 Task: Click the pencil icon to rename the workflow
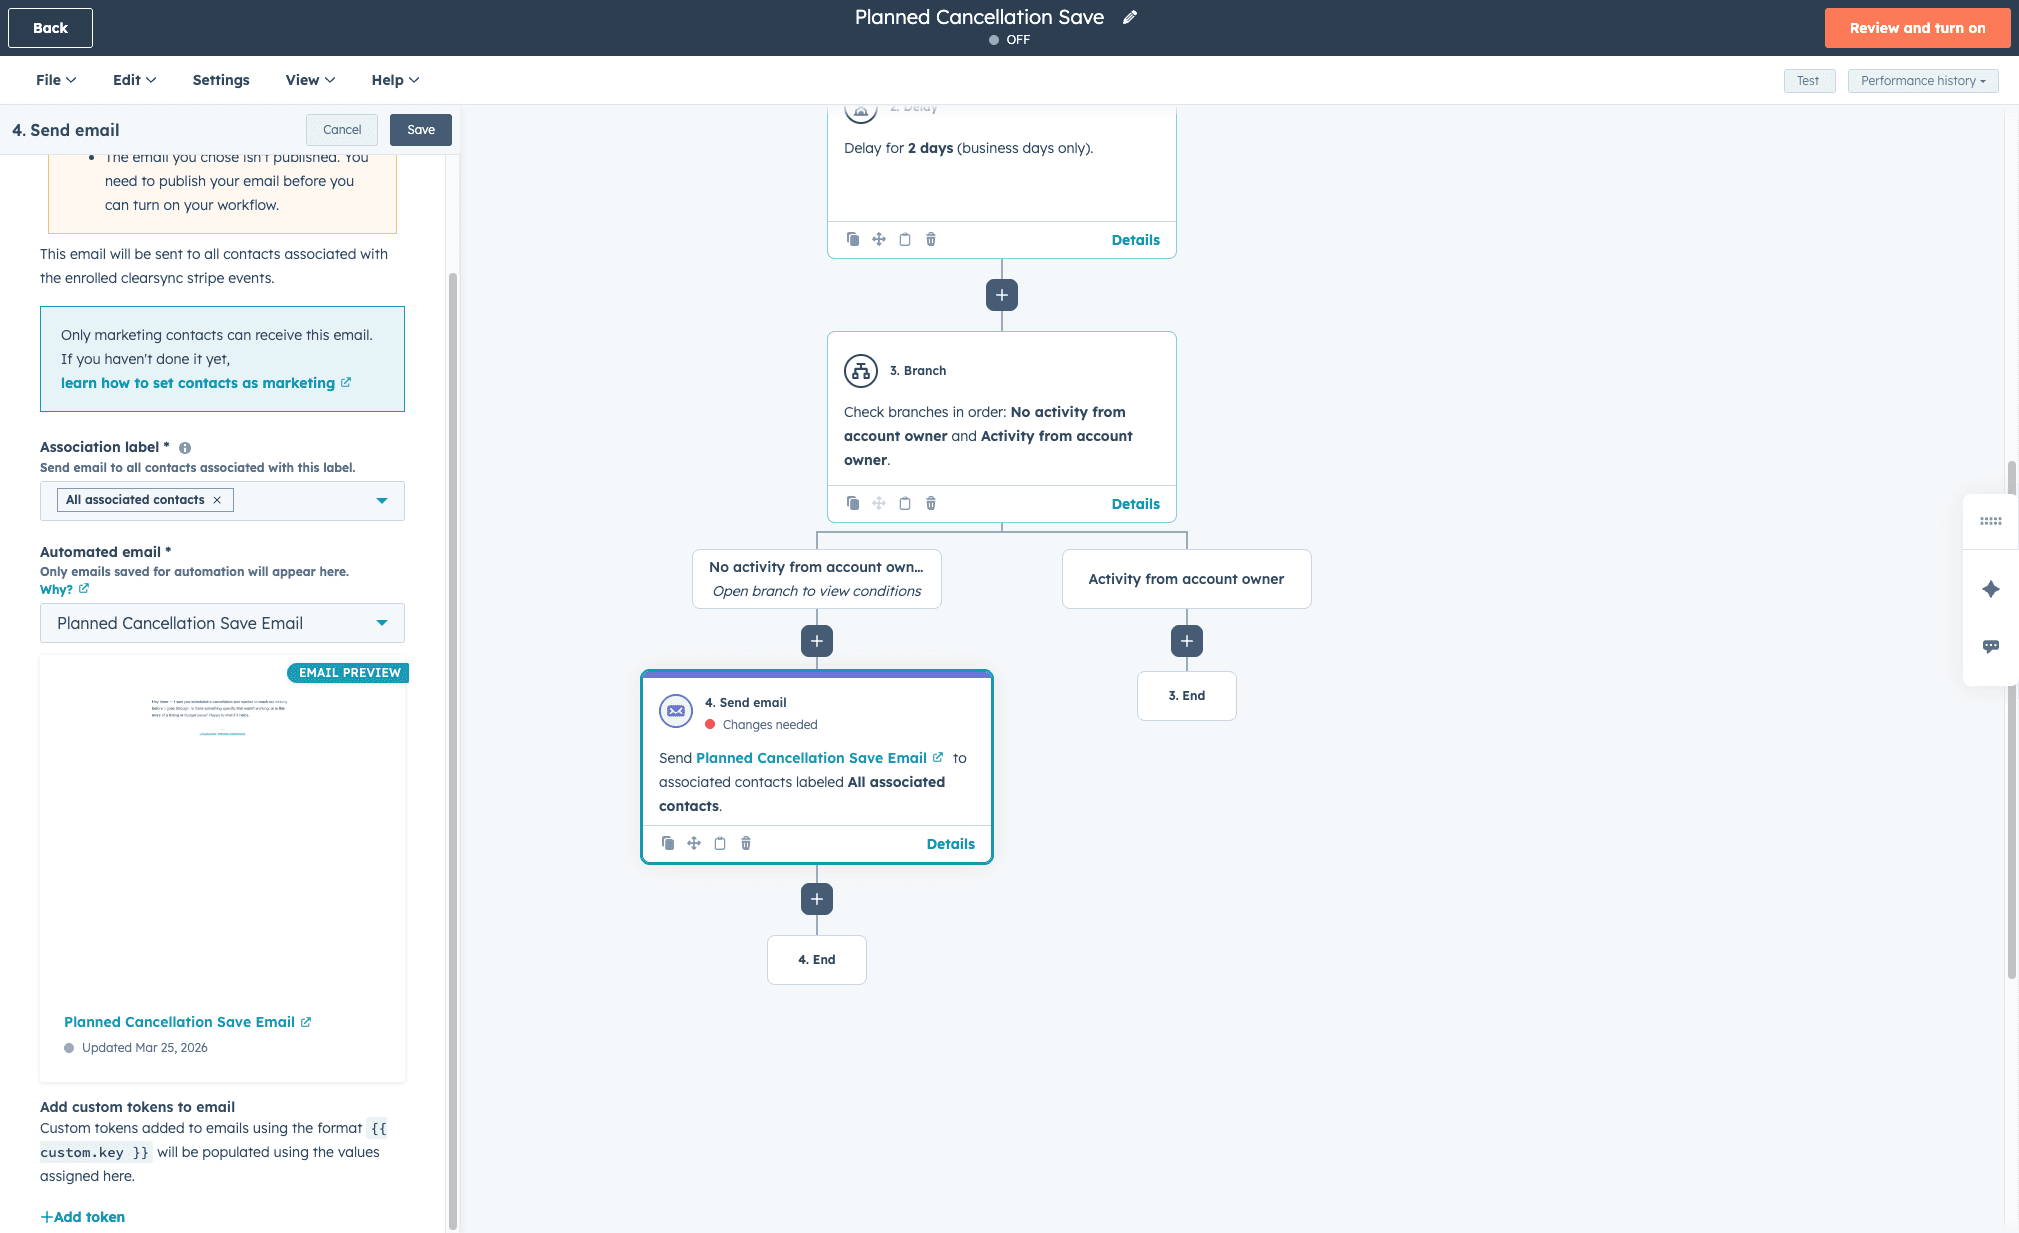[x=1130, y=17]
